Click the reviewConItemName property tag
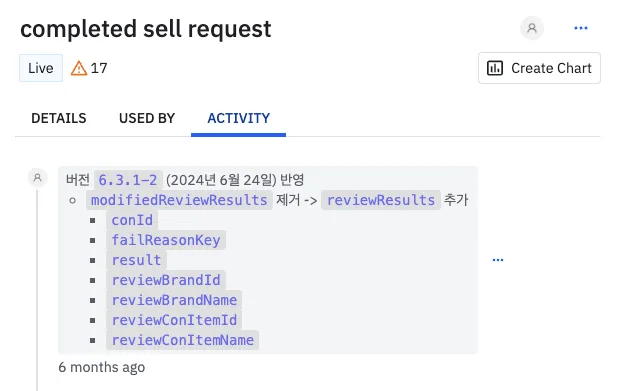The width and height of the screenshot is (617, 391). (183, 340)
